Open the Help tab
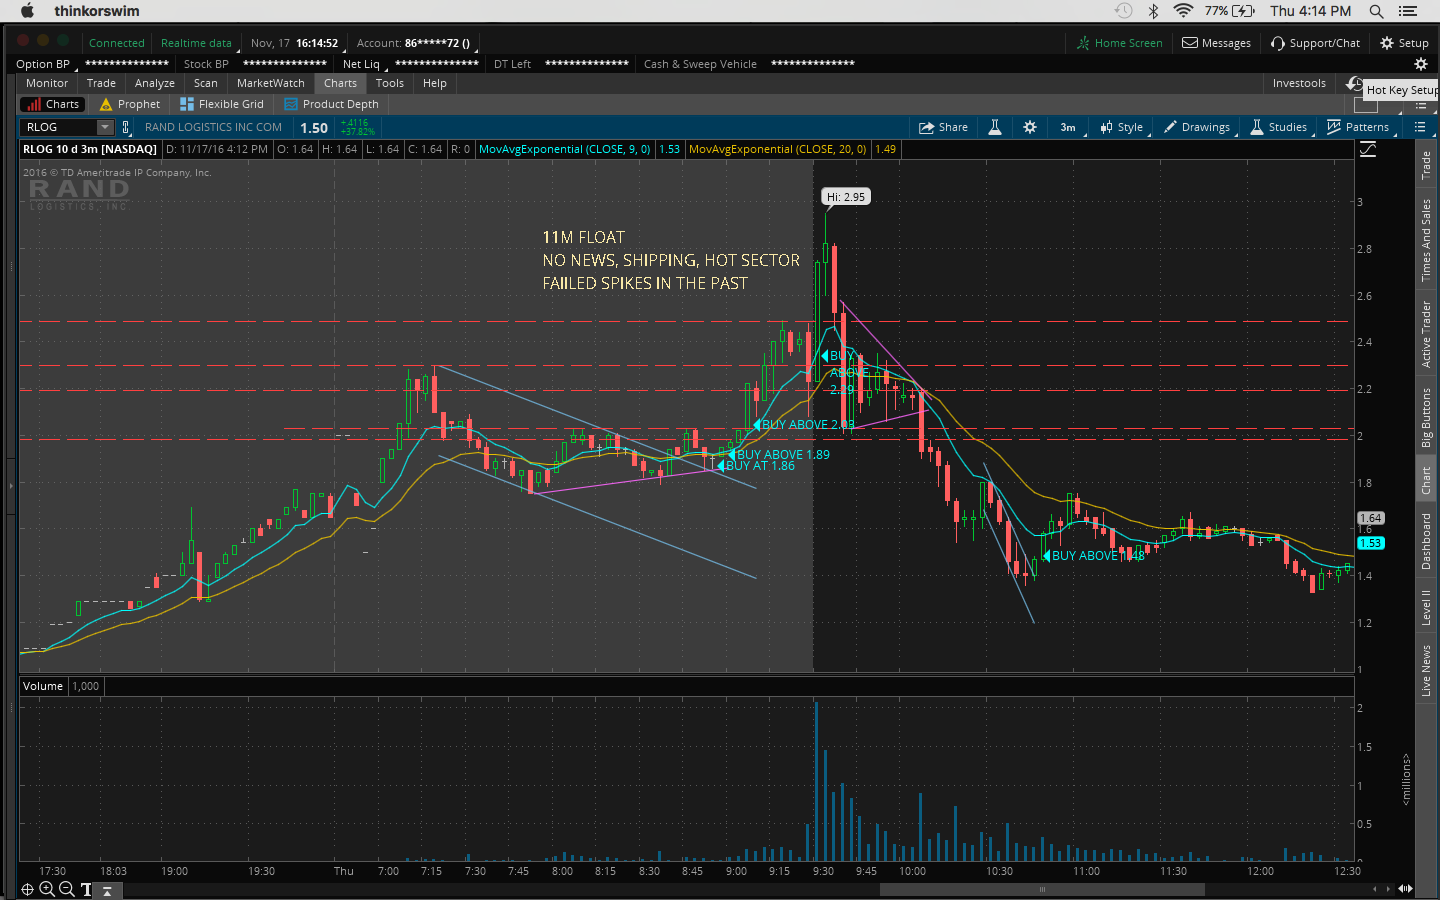 click(435, 83)
